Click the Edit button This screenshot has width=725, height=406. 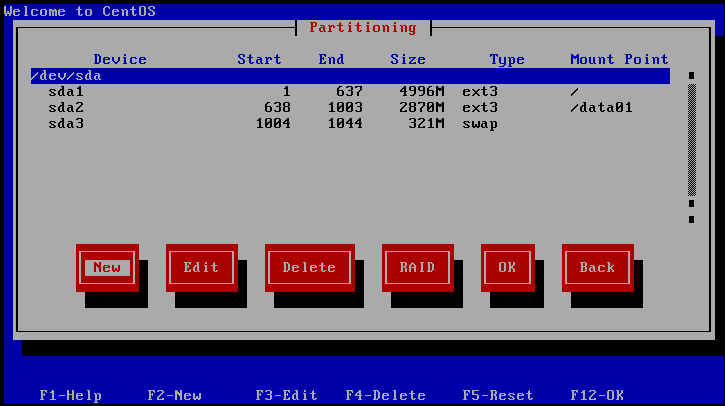tap(201, 267)
